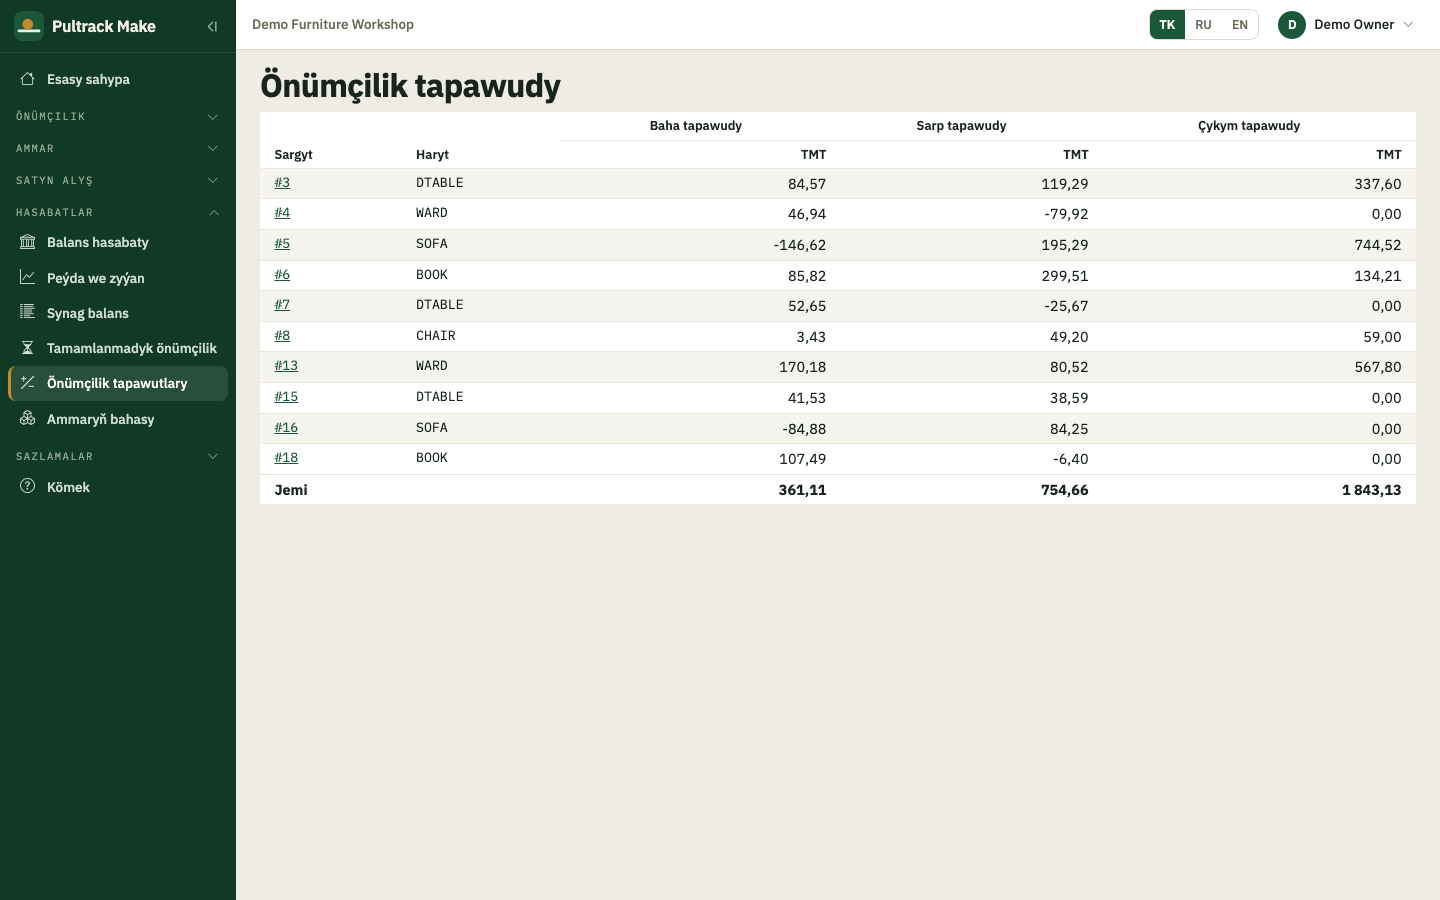Click the chart icon for Peýda we zyýan
This screenshot has width=1440, height=900.
click(x=28, y=278)
